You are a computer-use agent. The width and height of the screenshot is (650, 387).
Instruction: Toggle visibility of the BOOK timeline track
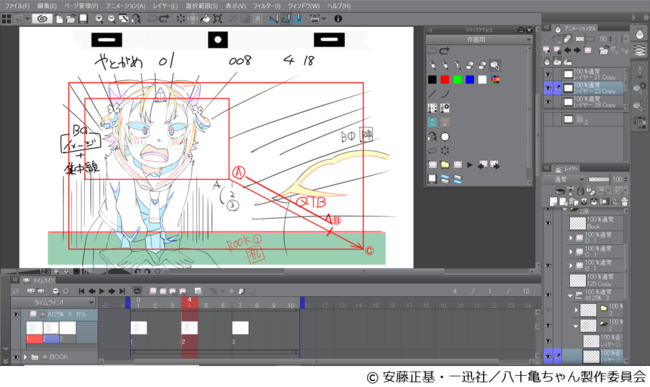click(x=16, y=357)
